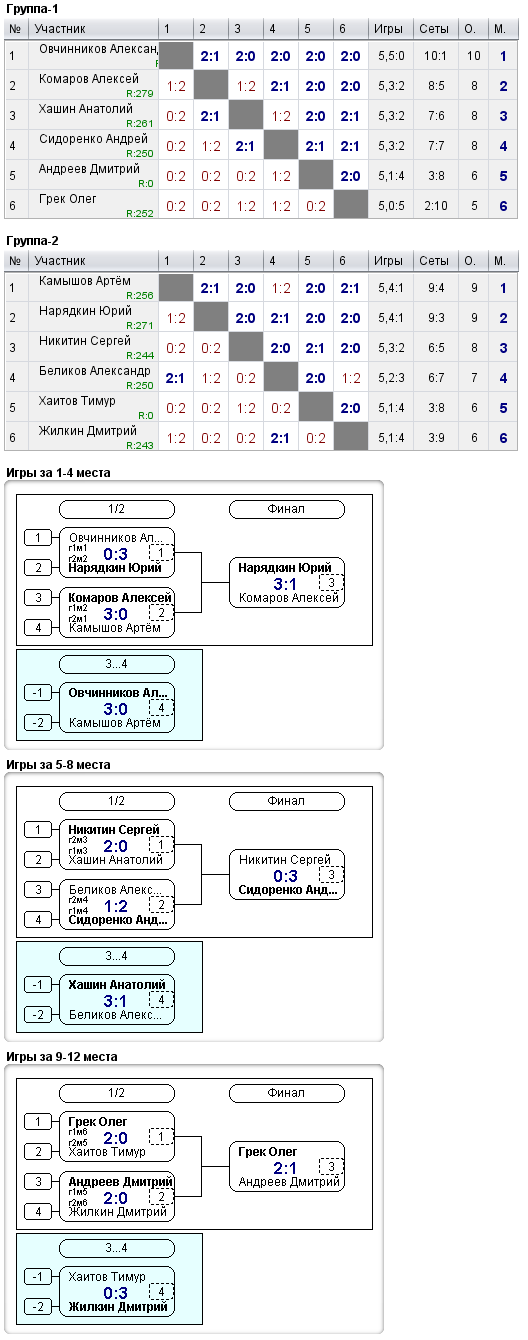
Task: Select the Финал header in 5-8 places
Action: coord(287,801)
